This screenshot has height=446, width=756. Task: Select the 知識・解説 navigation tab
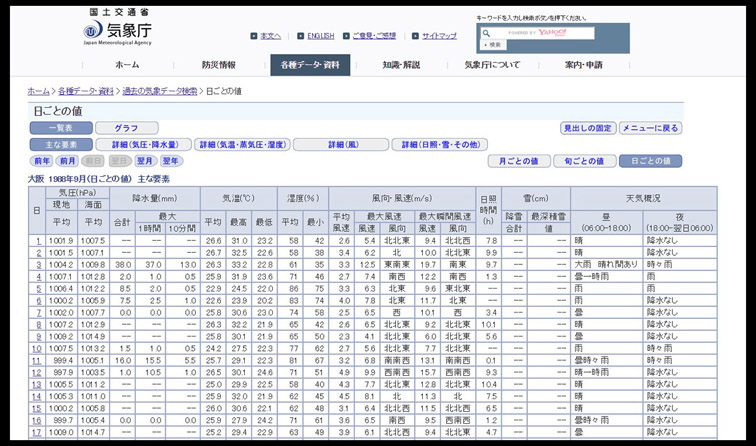tap(401, 65)
